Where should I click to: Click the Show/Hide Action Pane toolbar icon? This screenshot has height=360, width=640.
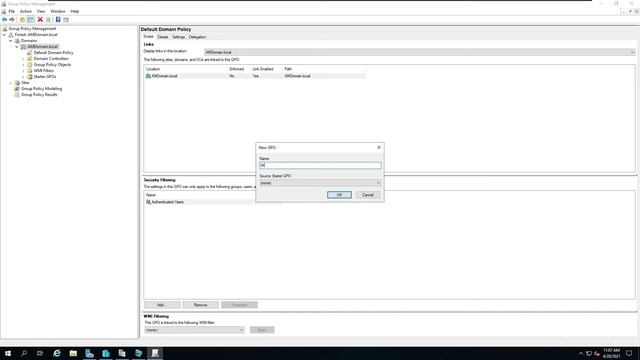(x=66, y=20)
